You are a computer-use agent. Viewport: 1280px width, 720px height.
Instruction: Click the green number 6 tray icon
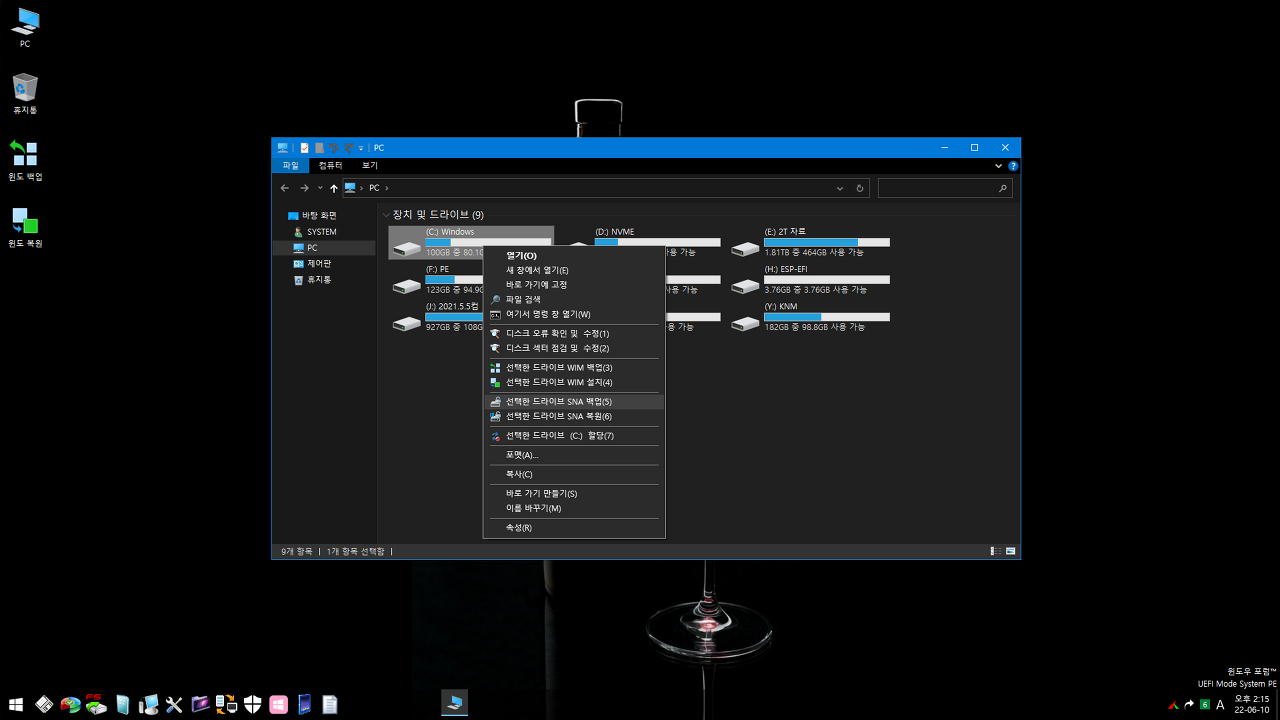click(x=1205, y=705)
